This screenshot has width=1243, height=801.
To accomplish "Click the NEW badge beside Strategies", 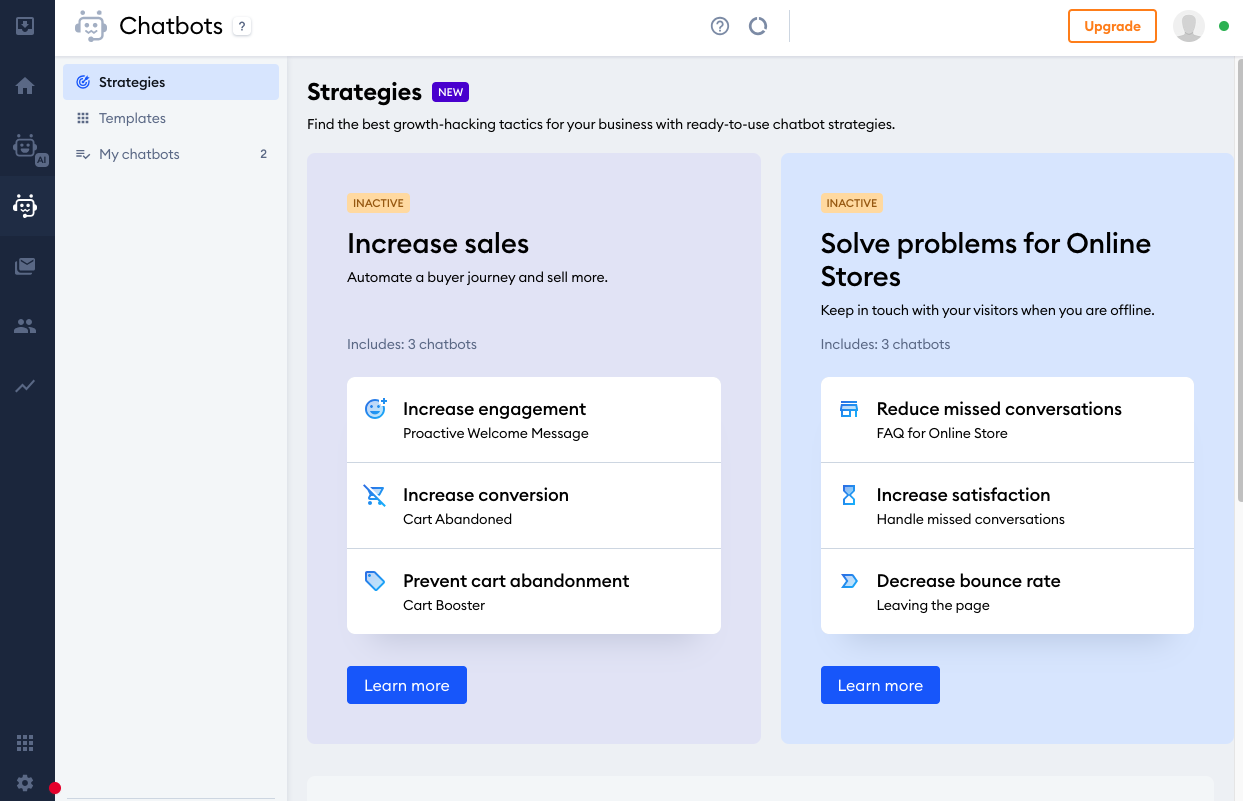I will pyautogui.click(x=451, y=92).
